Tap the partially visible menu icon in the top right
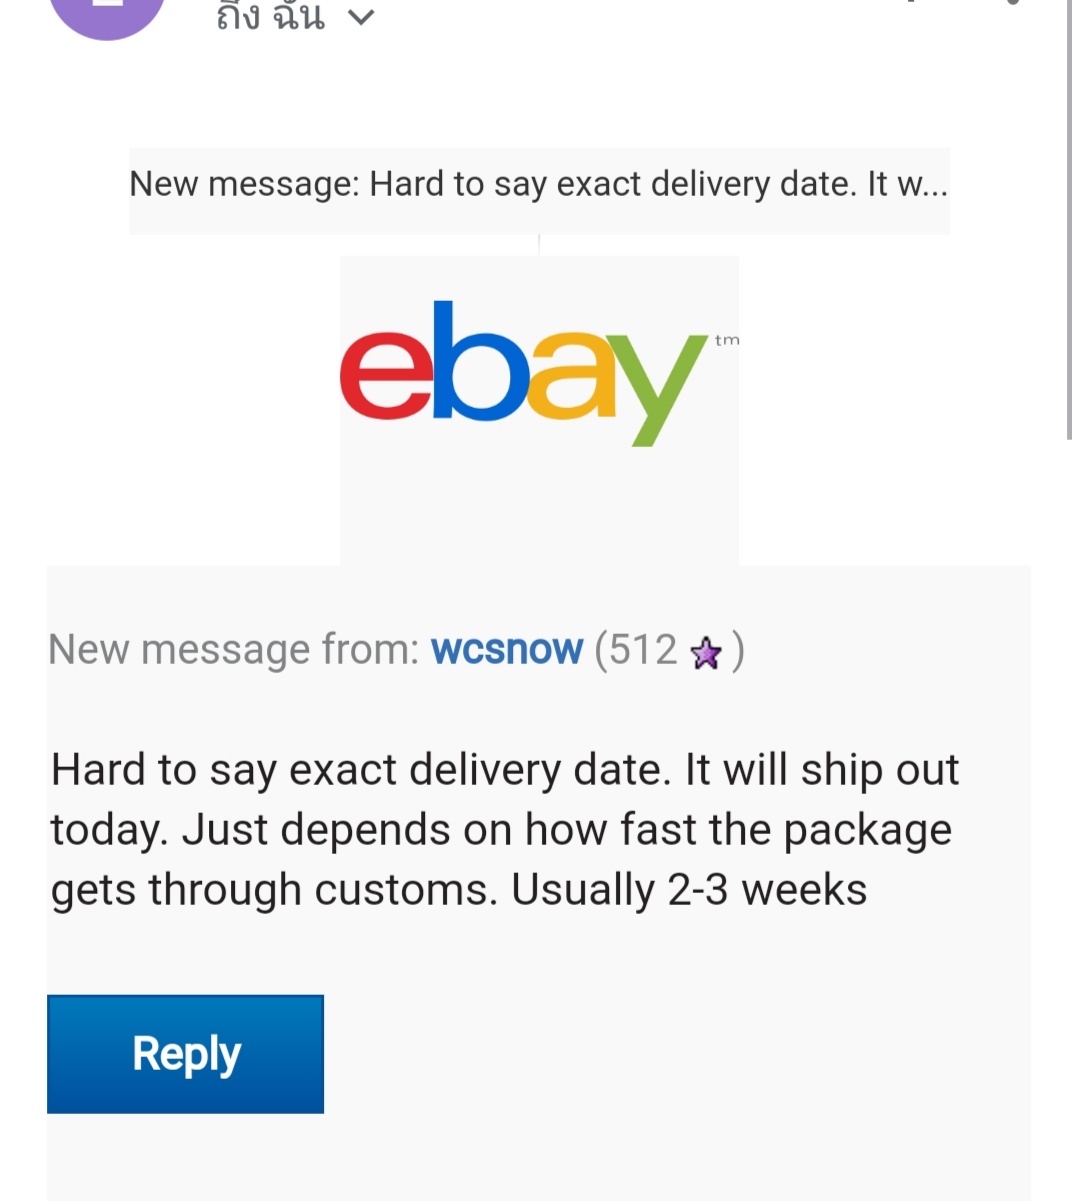The image size is (1072, 1201). (x=1013, y=2)
